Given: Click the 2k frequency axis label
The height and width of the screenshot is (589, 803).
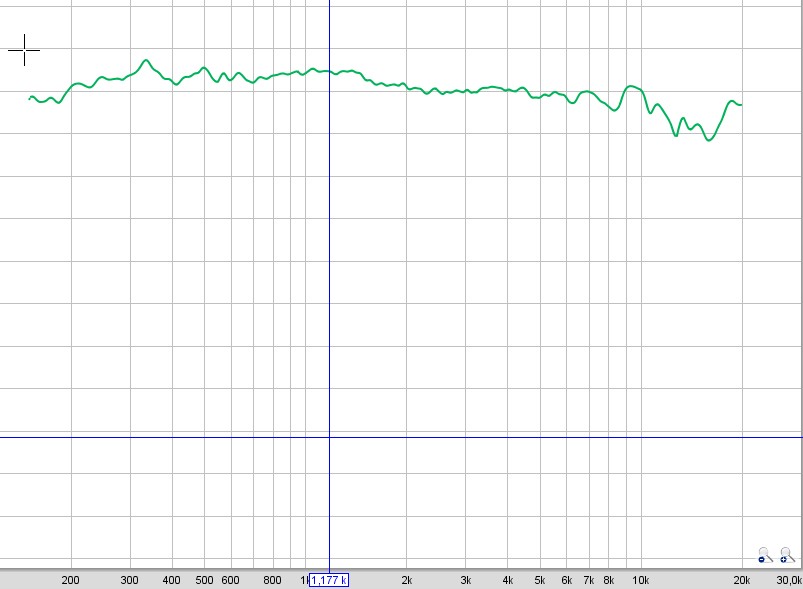Looking at the screenshot, I should [x=407, y=580].
